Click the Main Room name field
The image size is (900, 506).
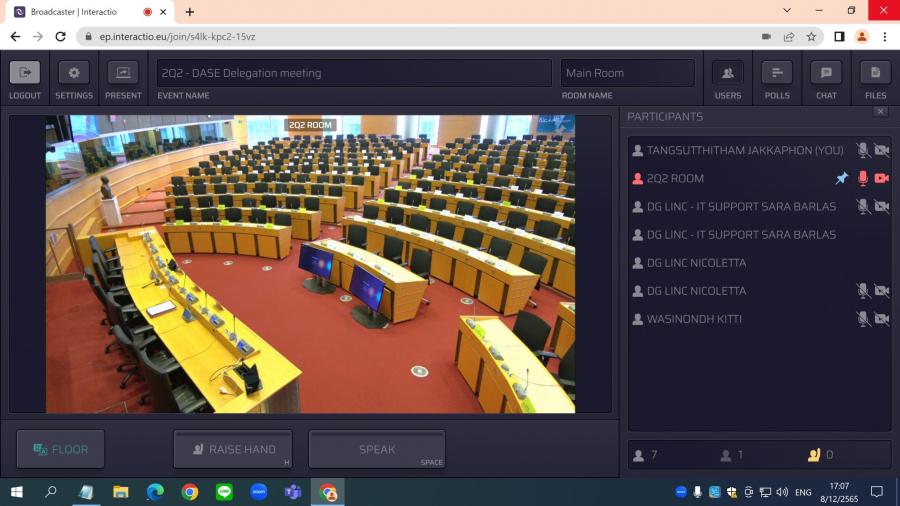point(627,73)
